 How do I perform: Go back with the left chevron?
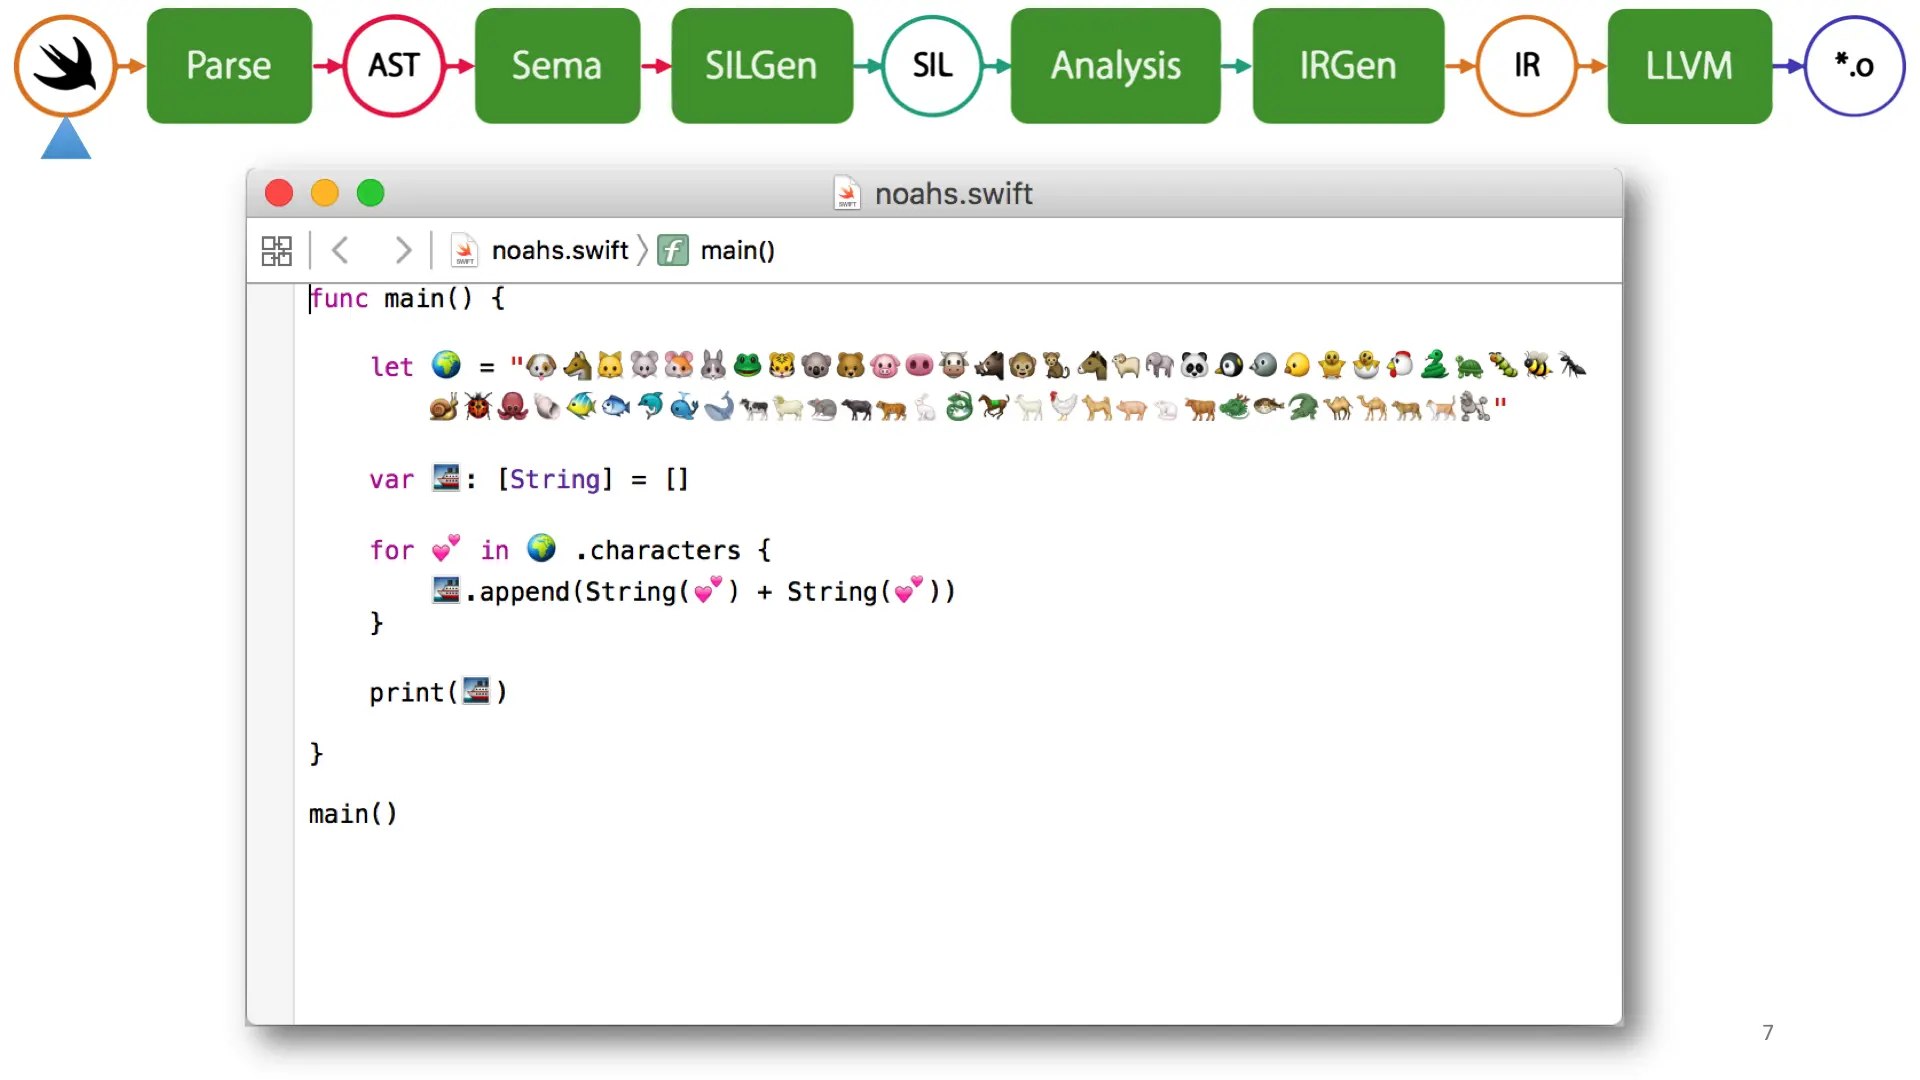click(340, 250)
